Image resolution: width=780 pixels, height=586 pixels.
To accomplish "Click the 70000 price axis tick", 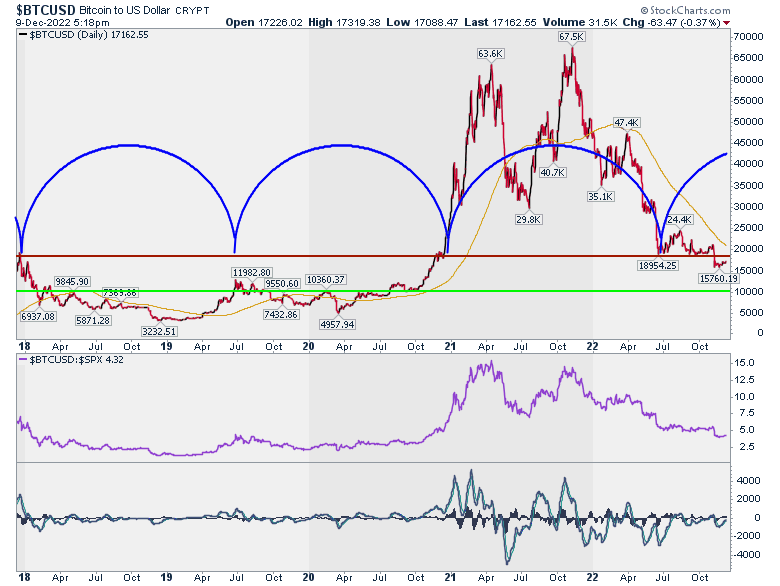I will pyautogui.click(x=748, y=37).
